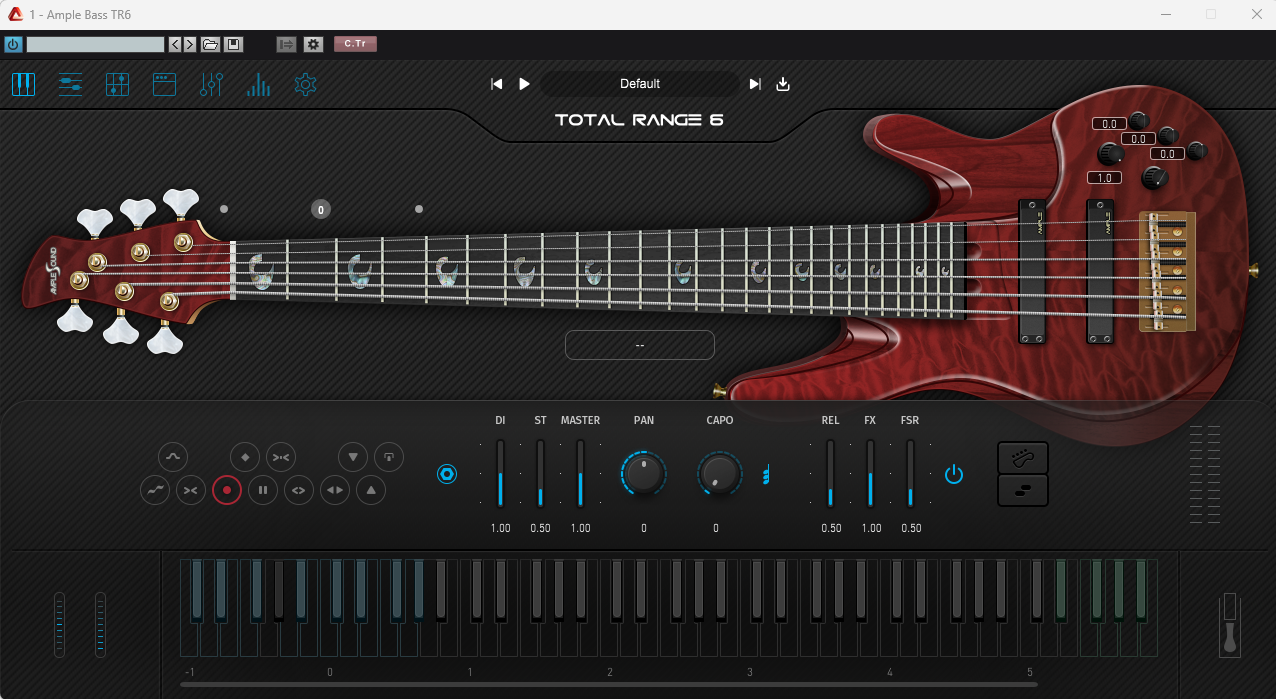
Task: Click the capo marker labeled 0 above fretboard
Action: pyautogui.click(x=320, y=209)
